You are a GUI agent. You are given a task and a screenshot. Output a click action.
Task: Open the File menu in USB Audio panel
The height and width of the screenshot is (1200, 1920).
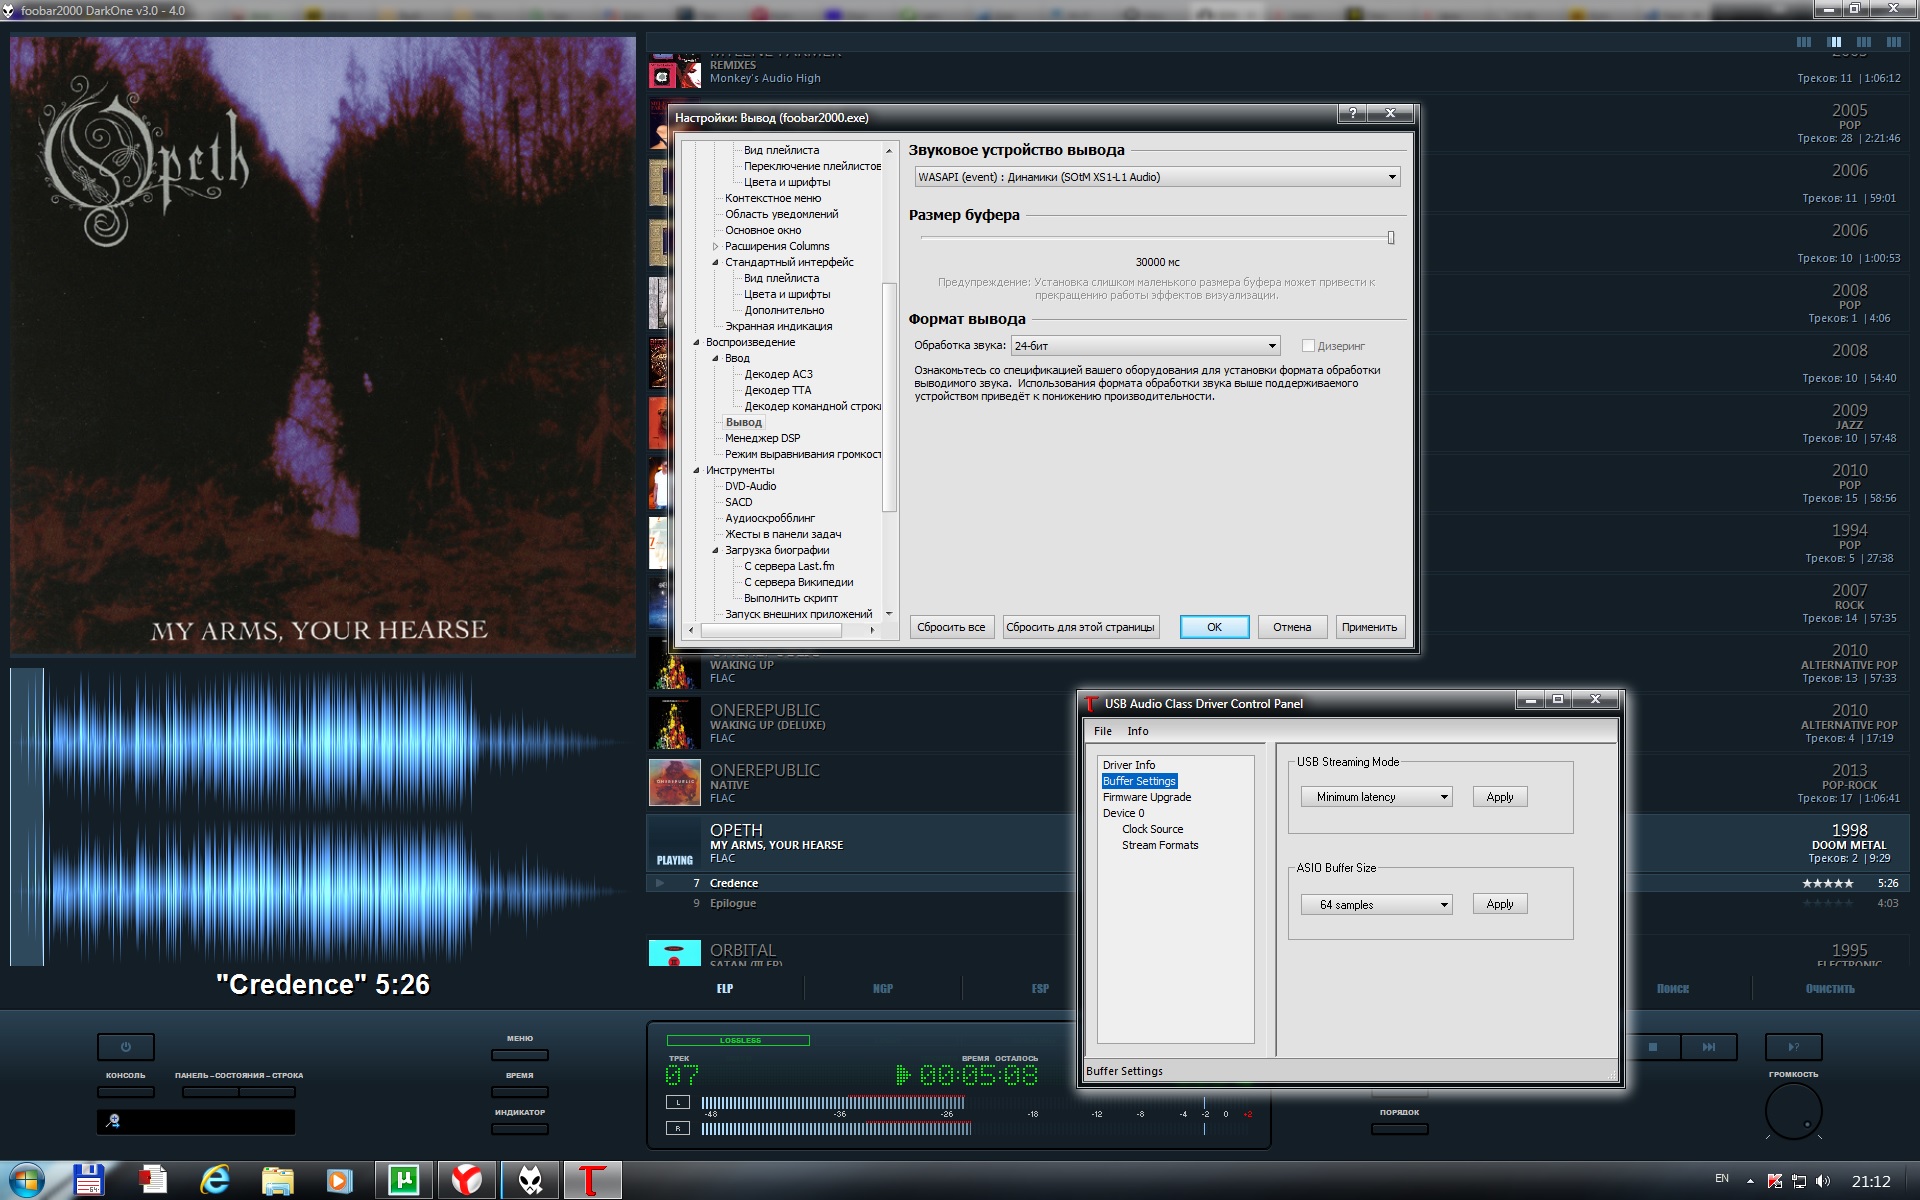coord(1103,731)
